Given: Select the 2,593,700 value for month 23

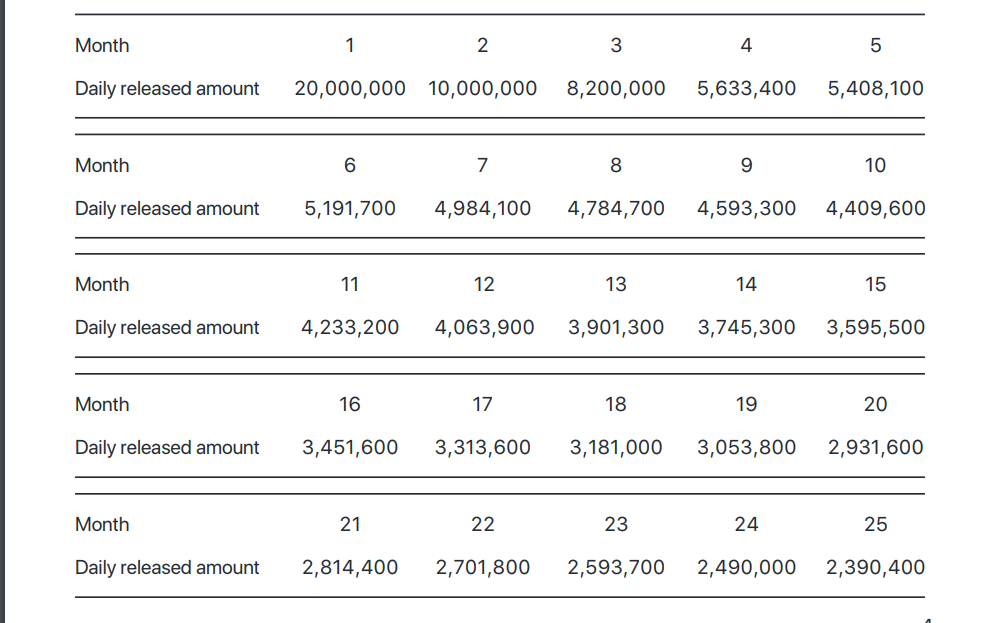Looking at the screenshot, I should 615,568.
